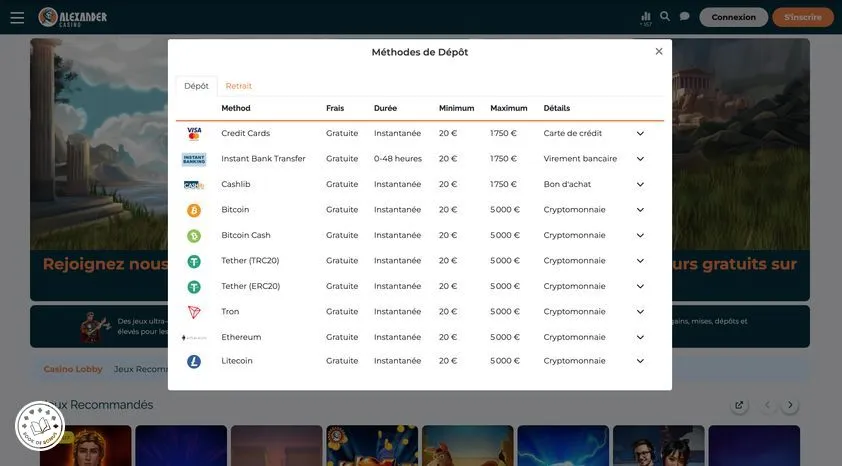Screen dimensions: 842x466
Task: Click the Ethereum logo icon
Action: coord(194,338)
